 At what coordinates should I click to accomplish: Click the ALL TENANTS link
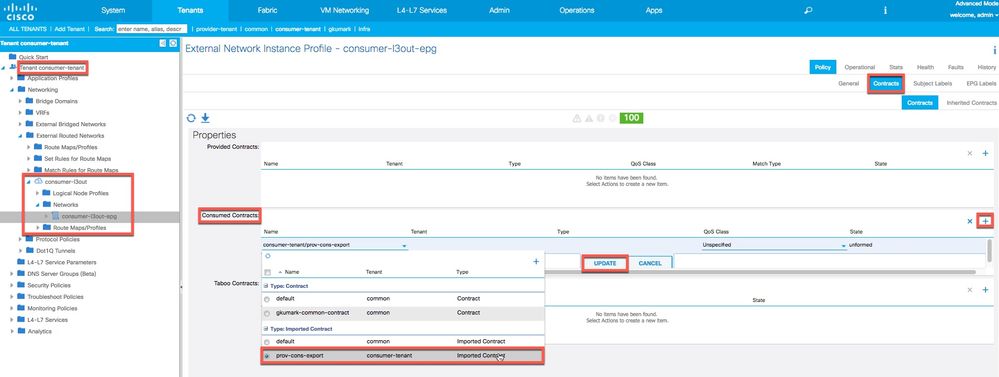tap(27, 29)
